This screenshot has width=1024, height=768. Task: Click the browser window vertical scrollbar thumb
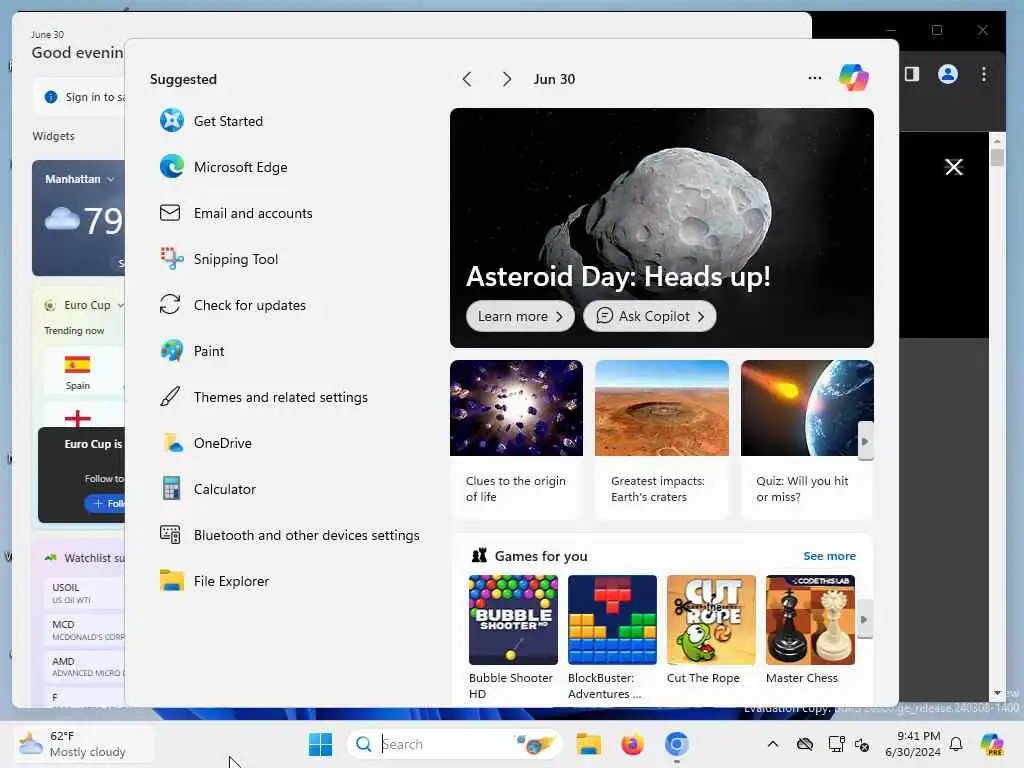point(997,157)
